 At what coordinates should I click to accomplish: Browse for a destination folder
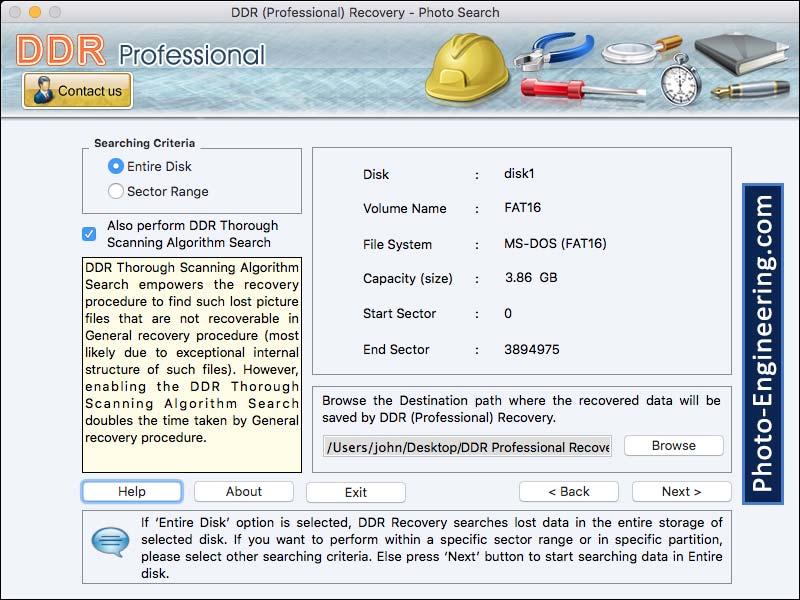click(672, 446)
